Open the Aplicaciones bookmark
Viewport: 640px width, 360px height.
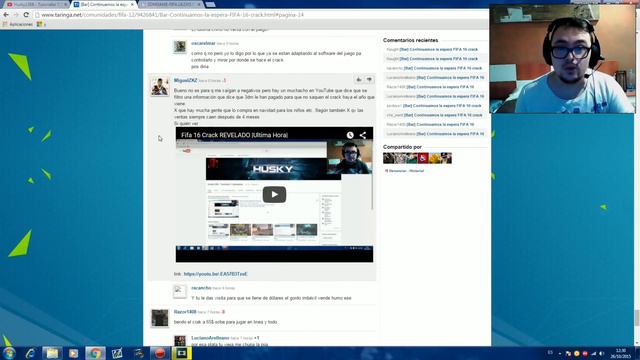18,24
